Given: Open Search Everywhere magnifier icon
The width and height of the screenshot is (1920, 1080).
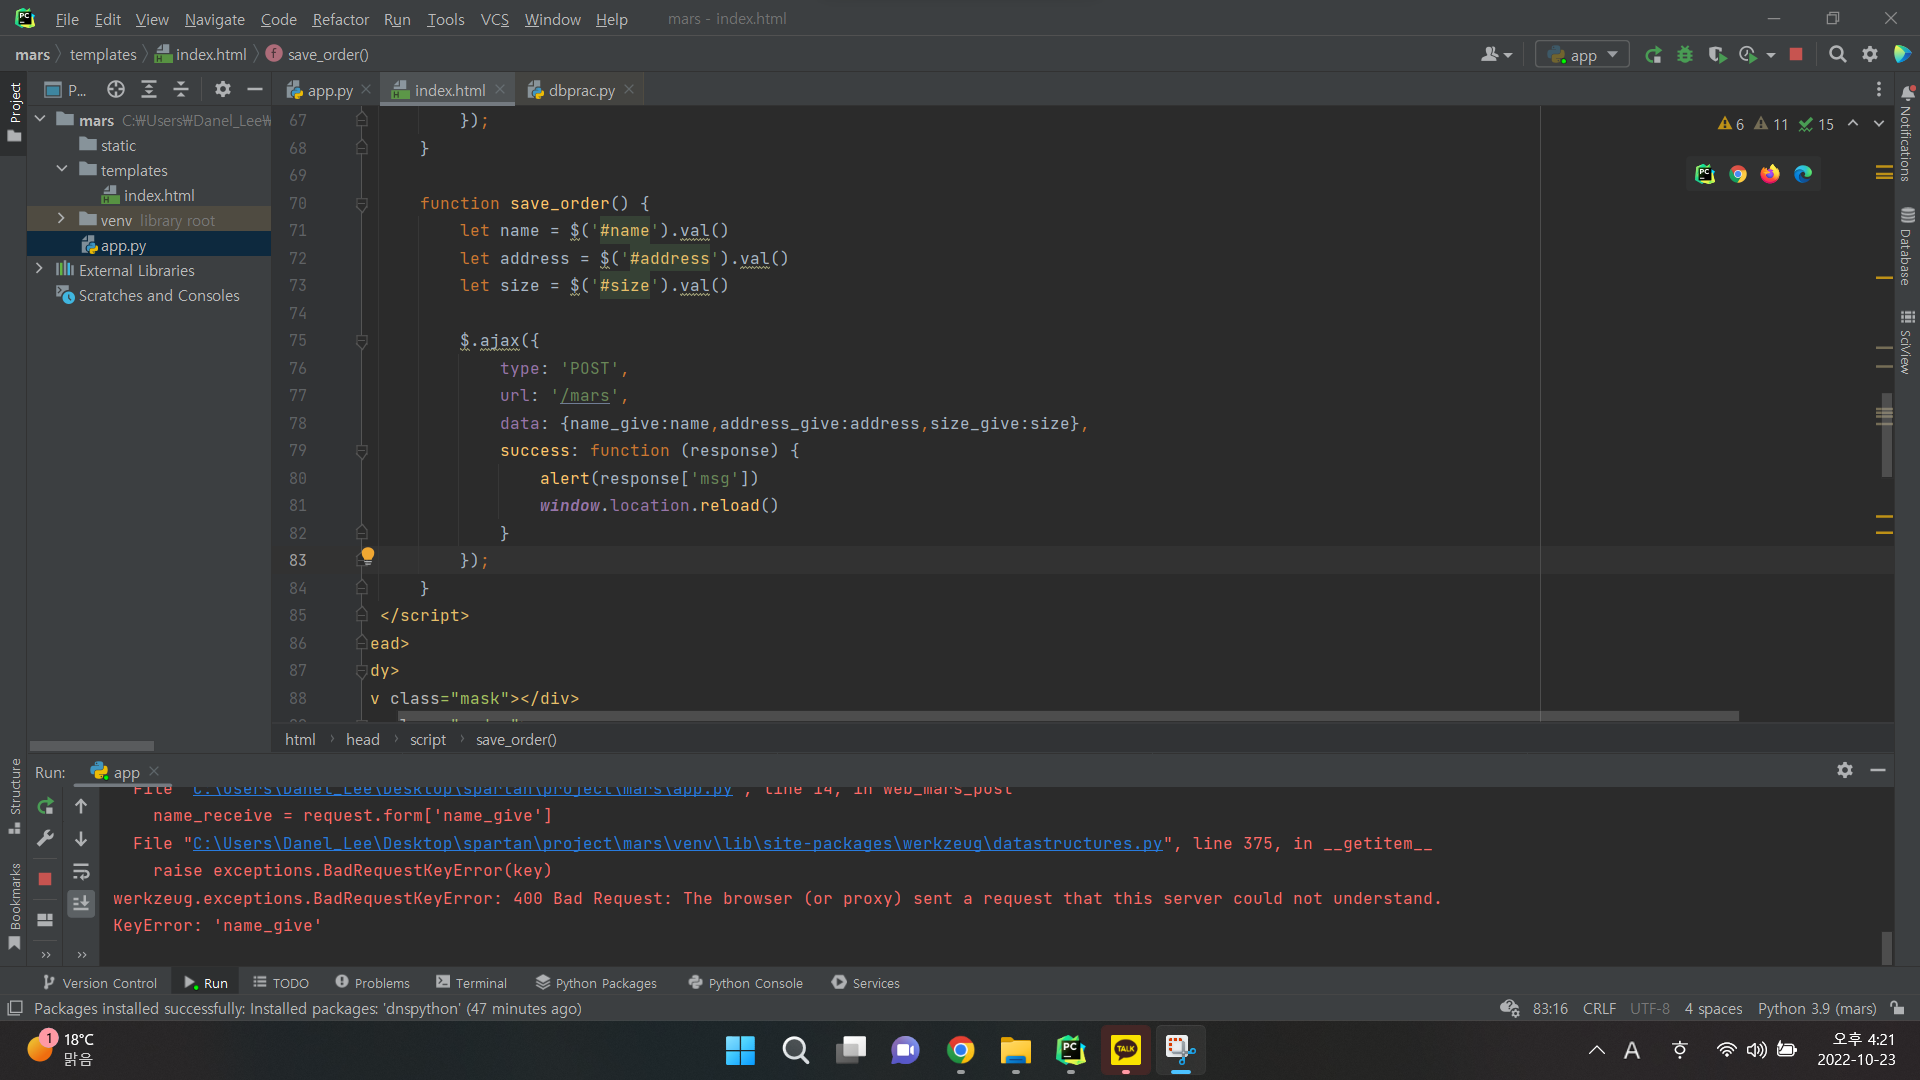Looking at the screenshot, I should 1837,55.
